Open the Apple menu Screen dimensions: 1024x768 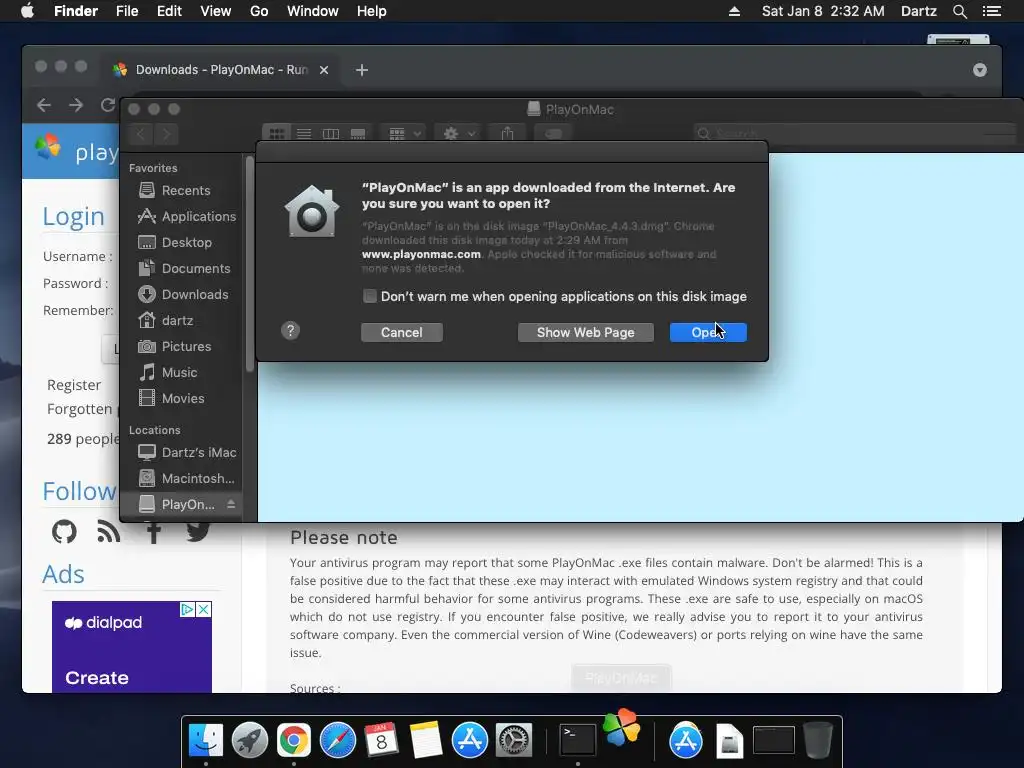click(x=27, y=11)
